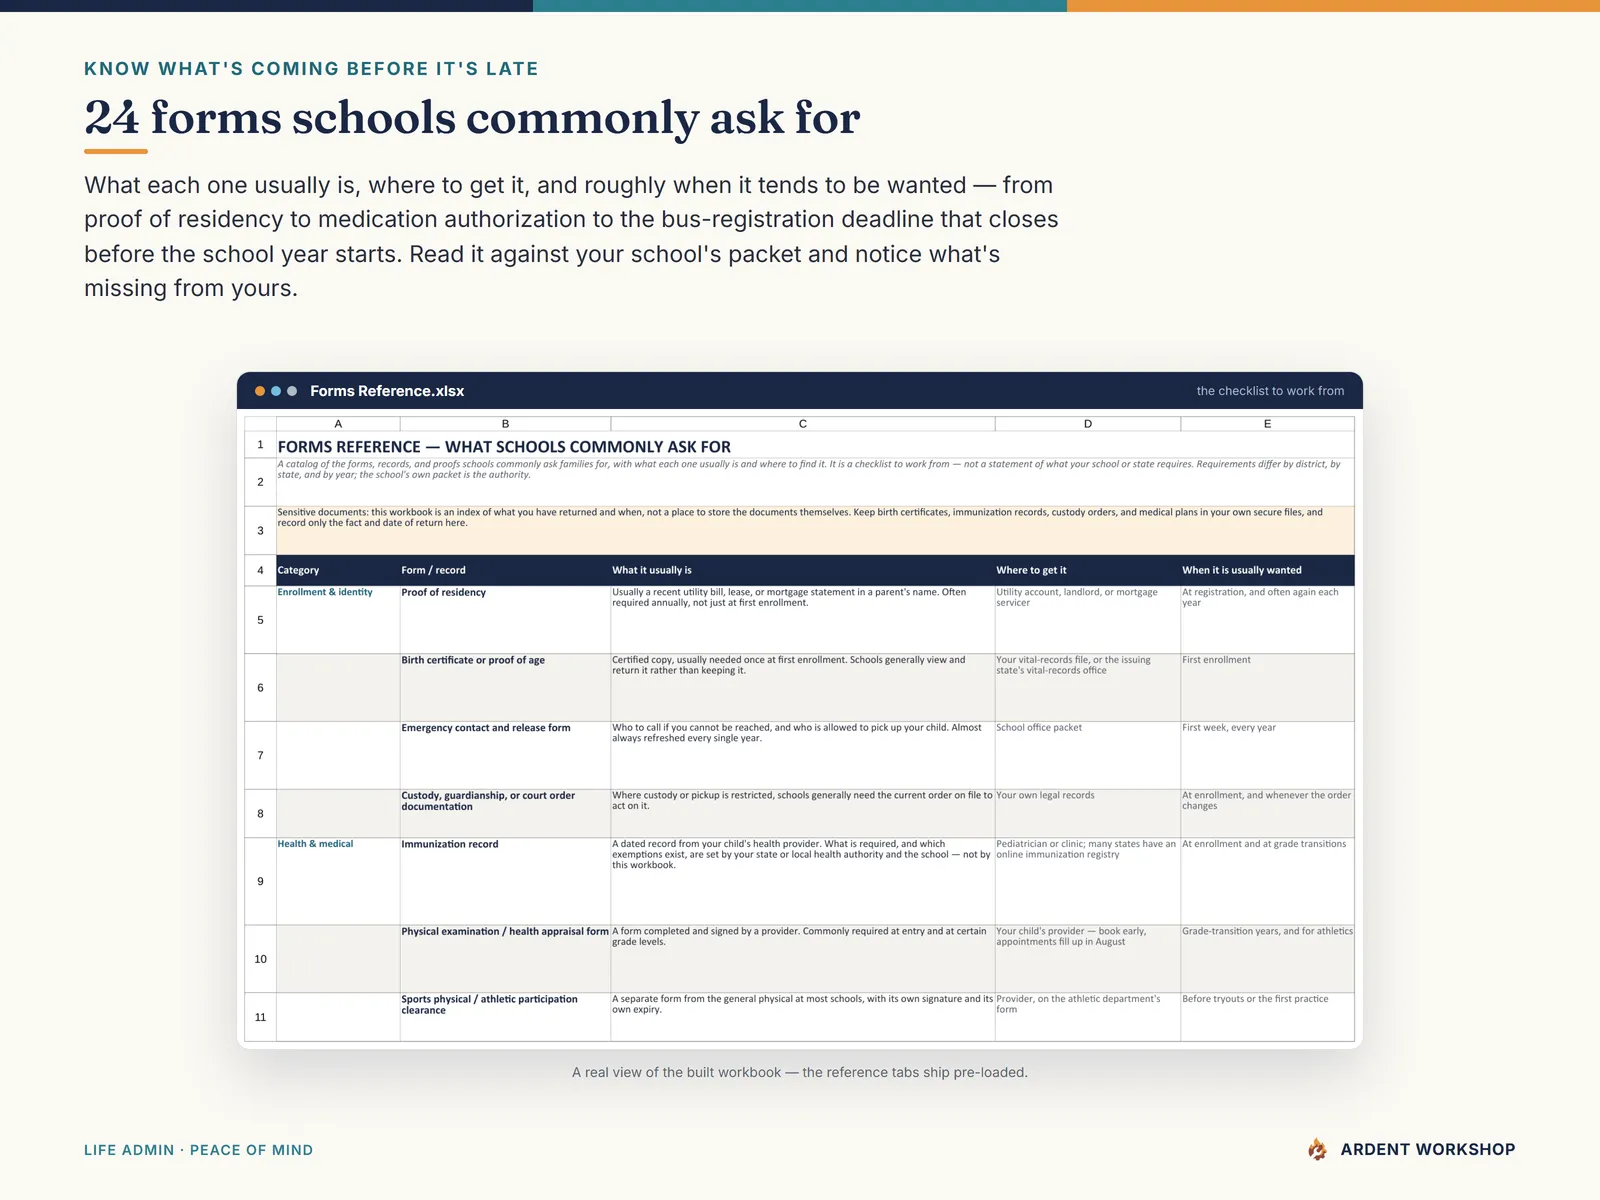Click the 'Form / record' header cell
1600x1200 pixels.
click(x=505, y=570)
